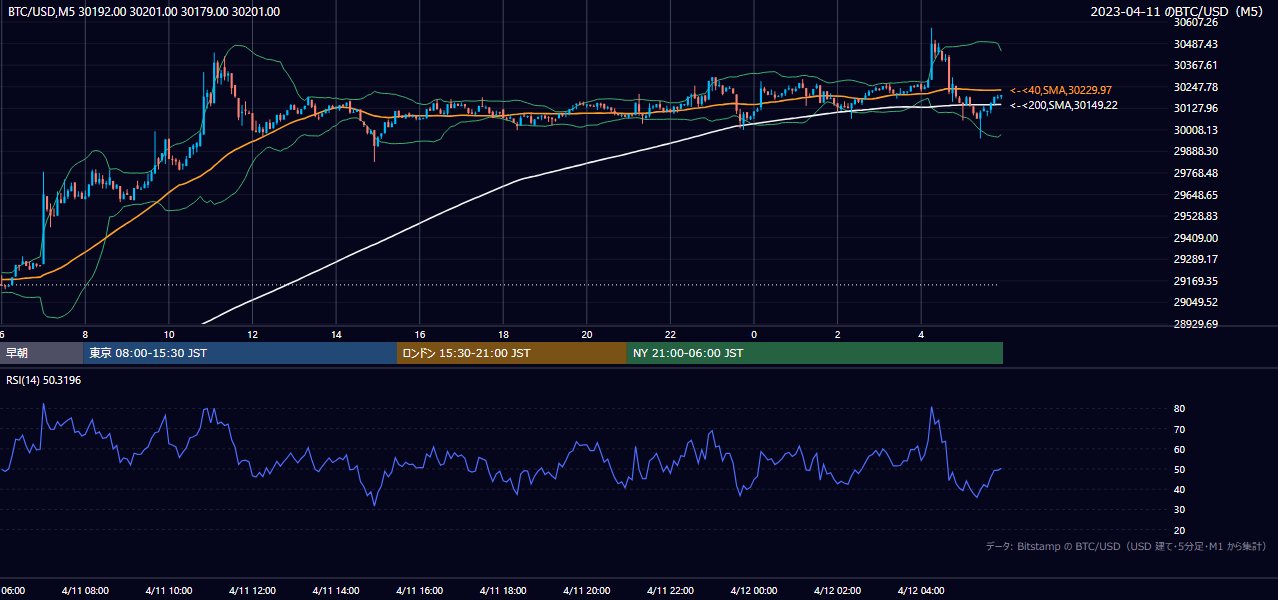Click the BTC/USD,M5 OHLC header text
Viewport: 1278px width, 600px height.
tap(144, 11)
